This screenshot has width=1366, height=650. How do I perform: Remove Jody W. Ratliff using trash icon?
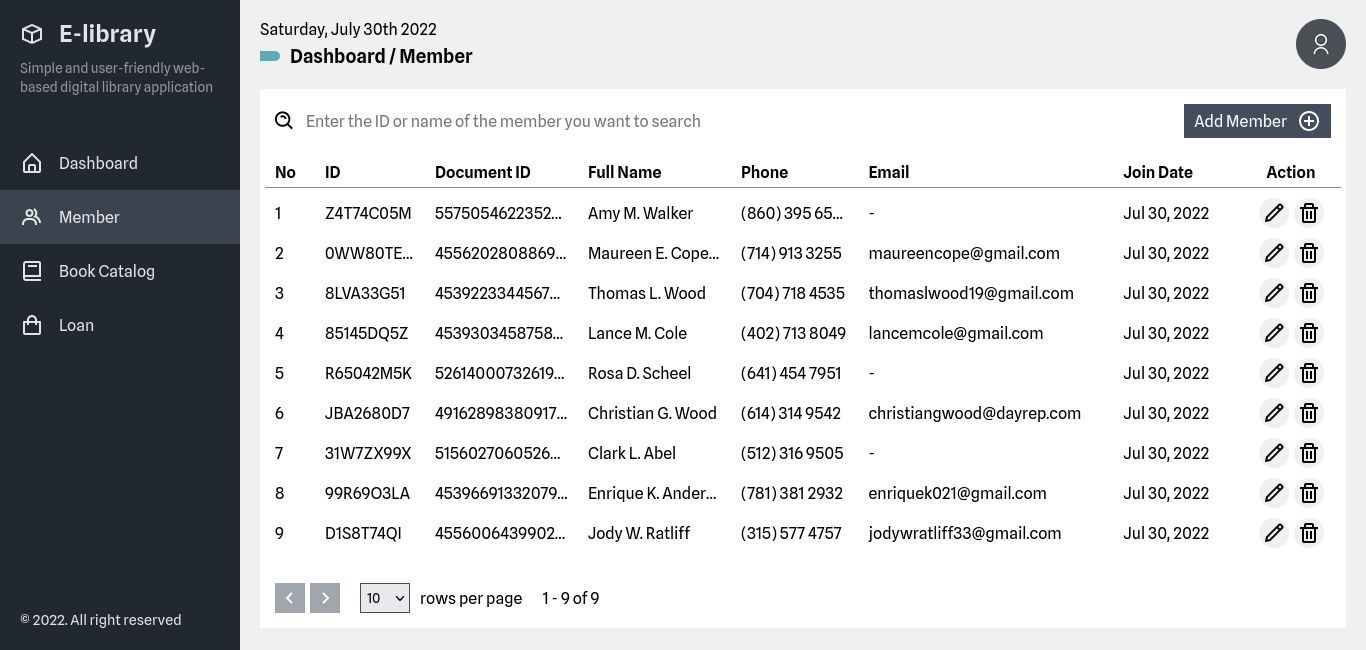1309,533
